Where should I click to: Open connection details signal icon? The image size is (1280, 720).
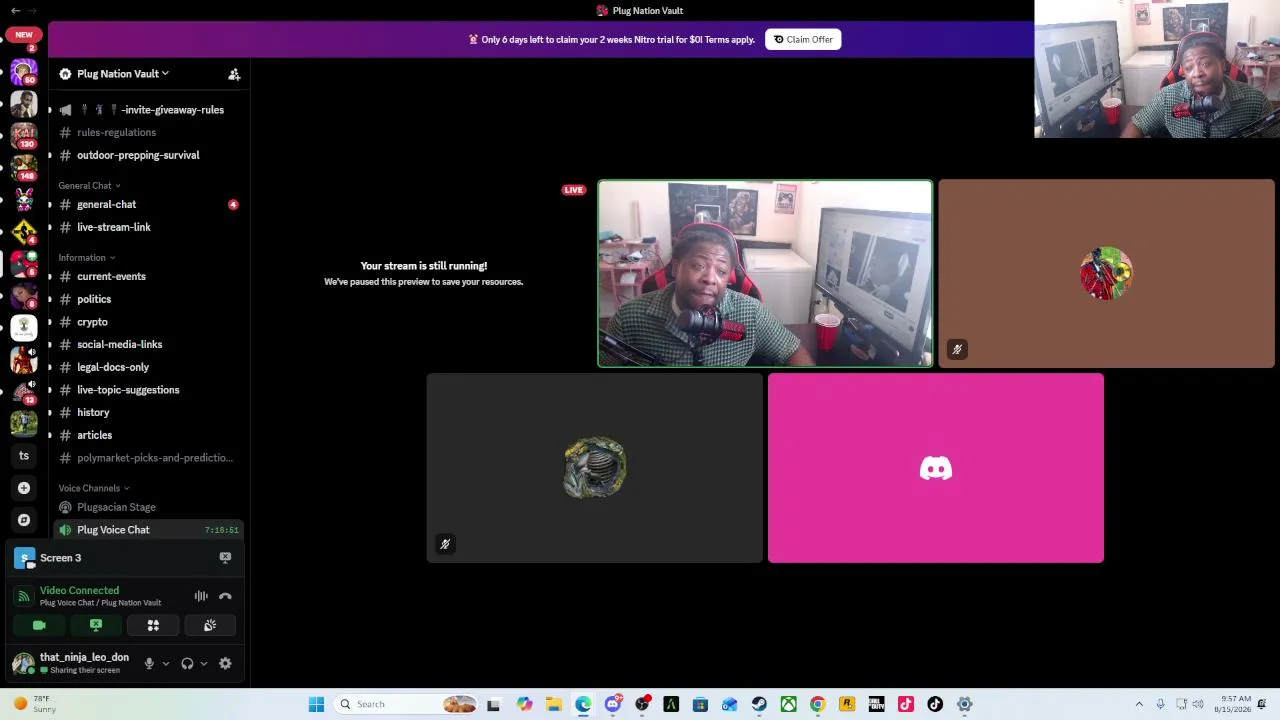[23, 596]
